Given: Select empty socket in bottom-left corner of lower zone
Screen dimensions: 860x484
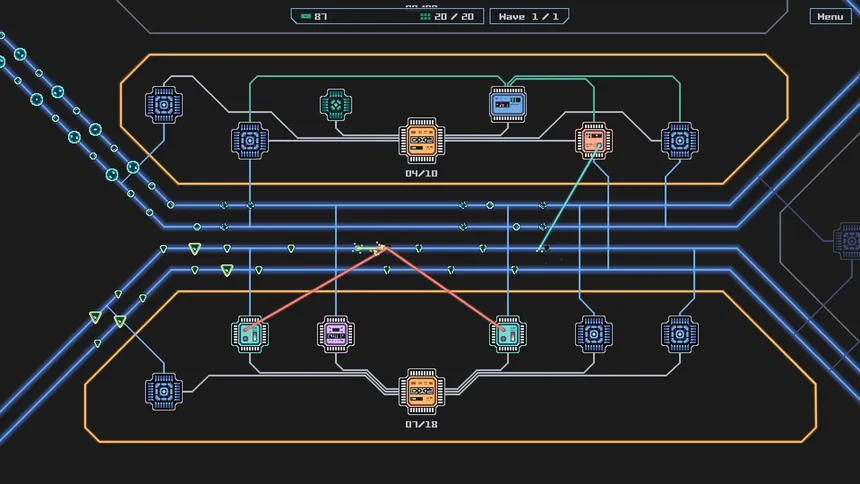Looking at the screenshot, I should click(x=163, y=391).
